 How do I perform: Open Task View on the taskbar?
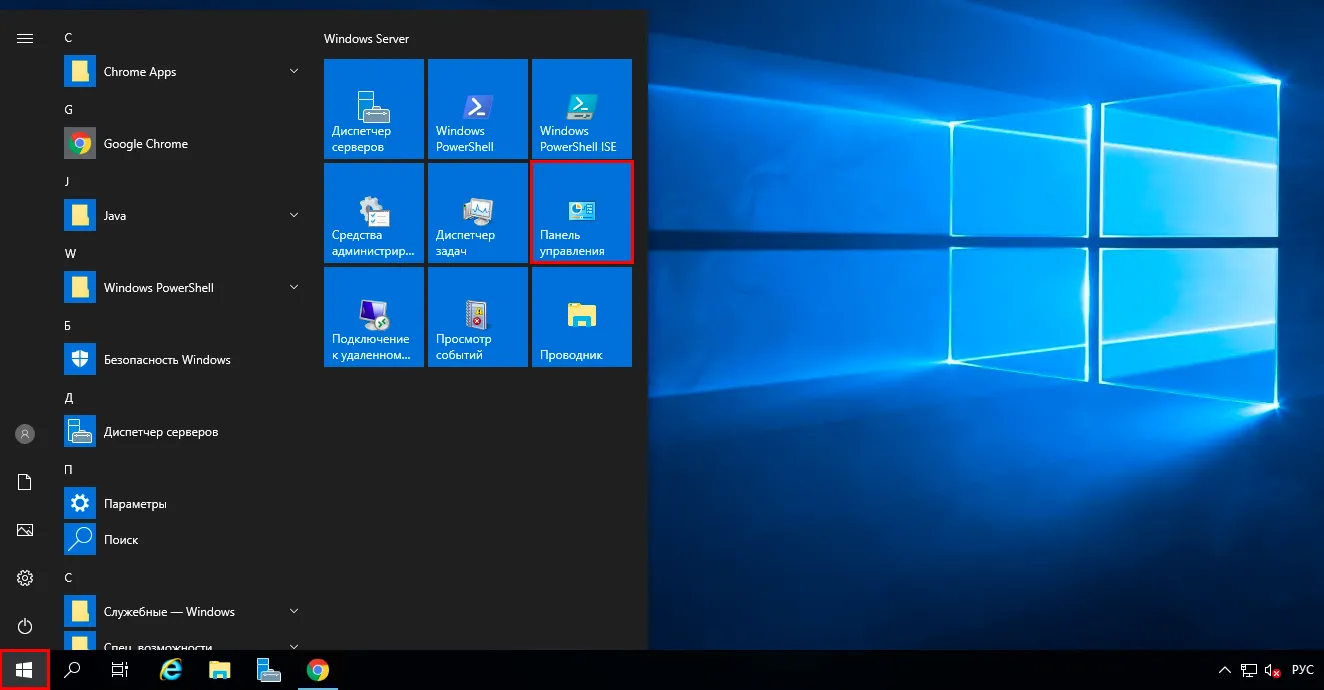pos(120,670)
